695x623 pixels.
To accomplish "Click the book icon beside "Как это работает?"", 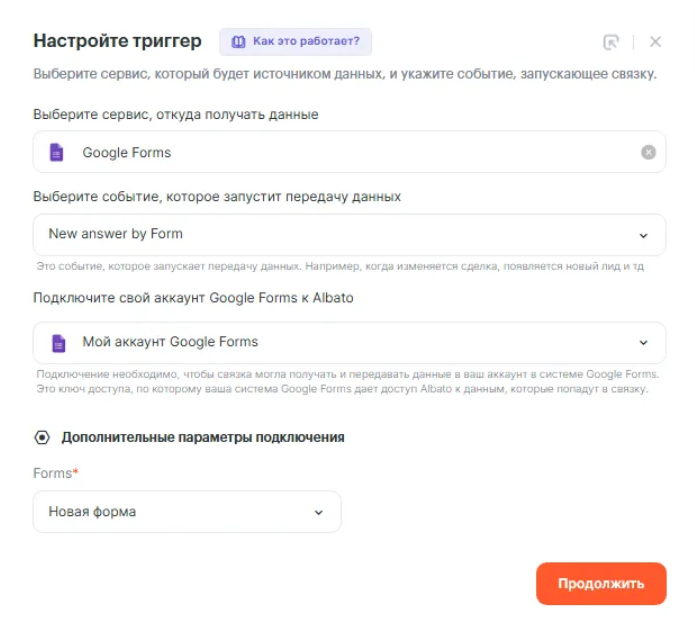I will pos(238,42).
